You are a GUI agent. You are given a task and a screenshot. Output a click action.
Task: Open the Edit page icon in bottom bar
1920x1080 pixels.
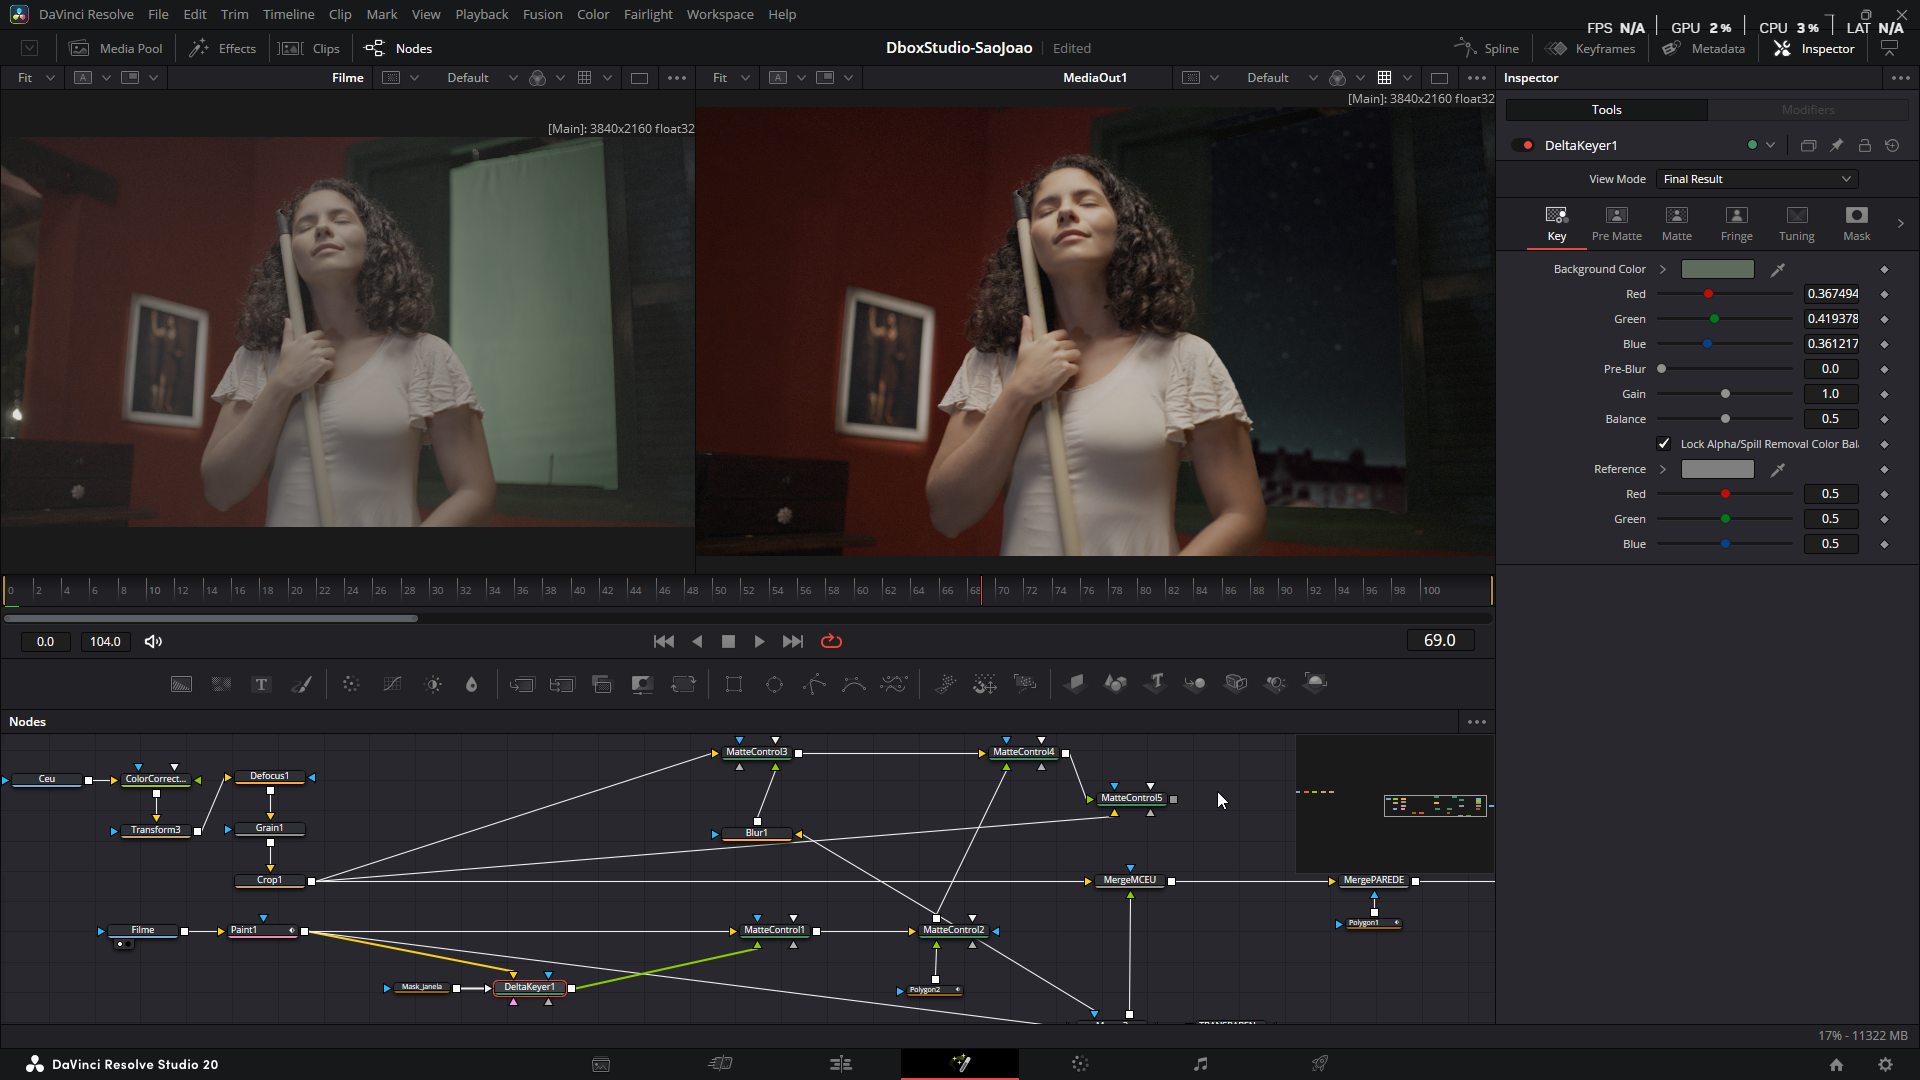tap(841, 1064)
